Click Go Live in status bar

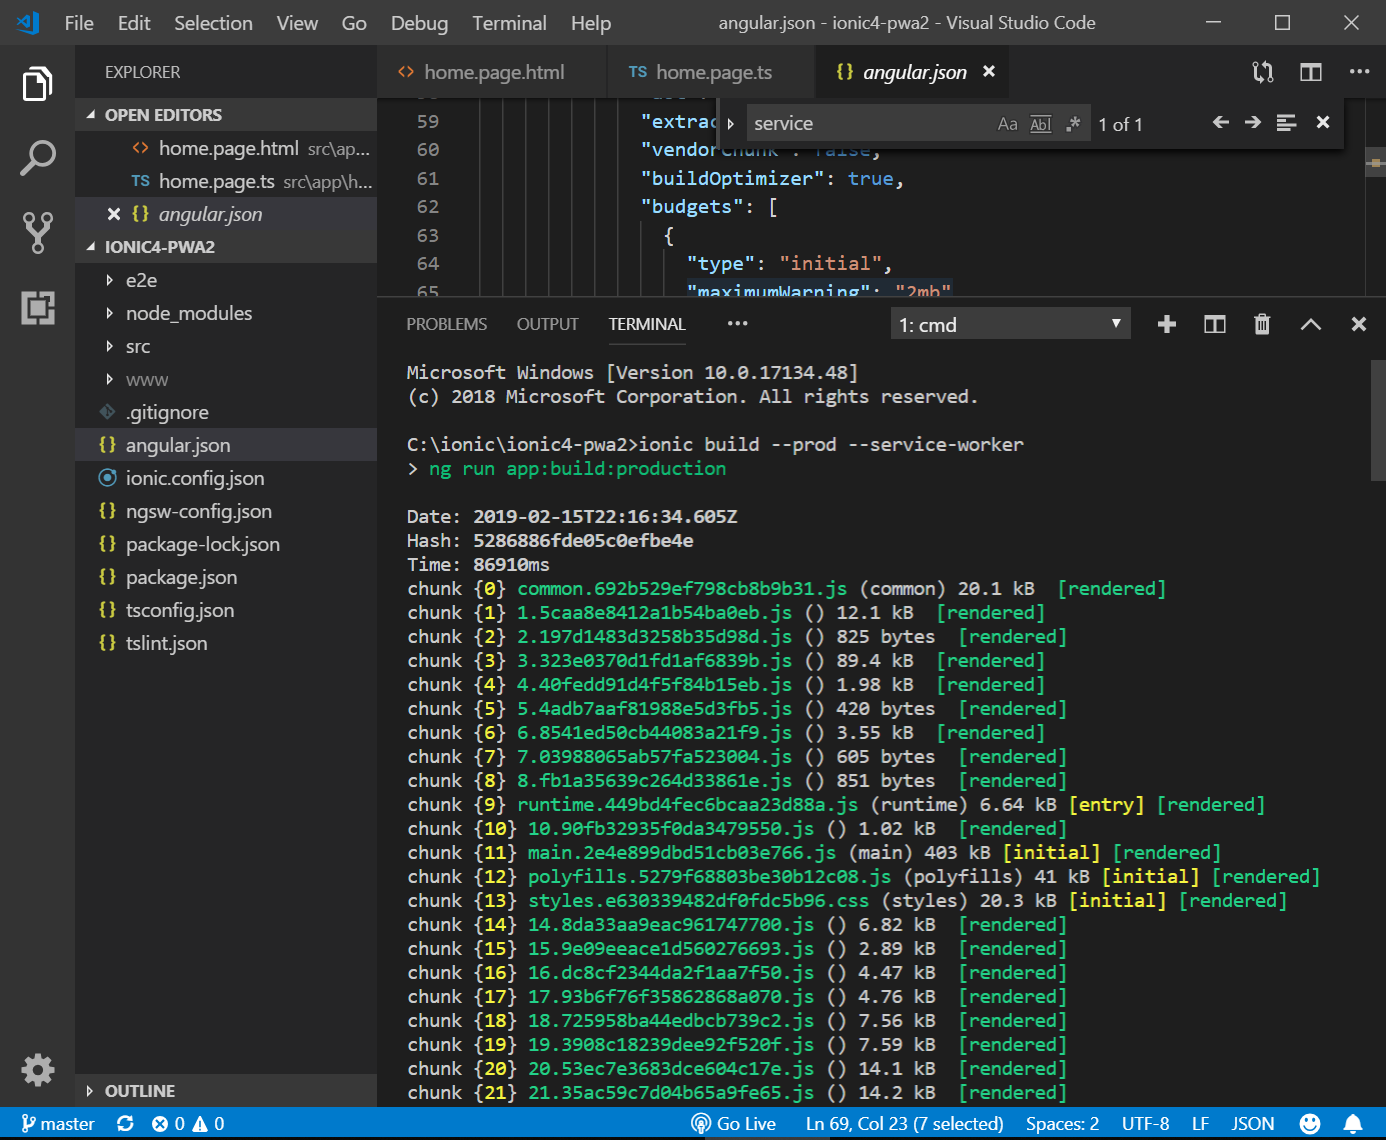(x=734, y=1124)
